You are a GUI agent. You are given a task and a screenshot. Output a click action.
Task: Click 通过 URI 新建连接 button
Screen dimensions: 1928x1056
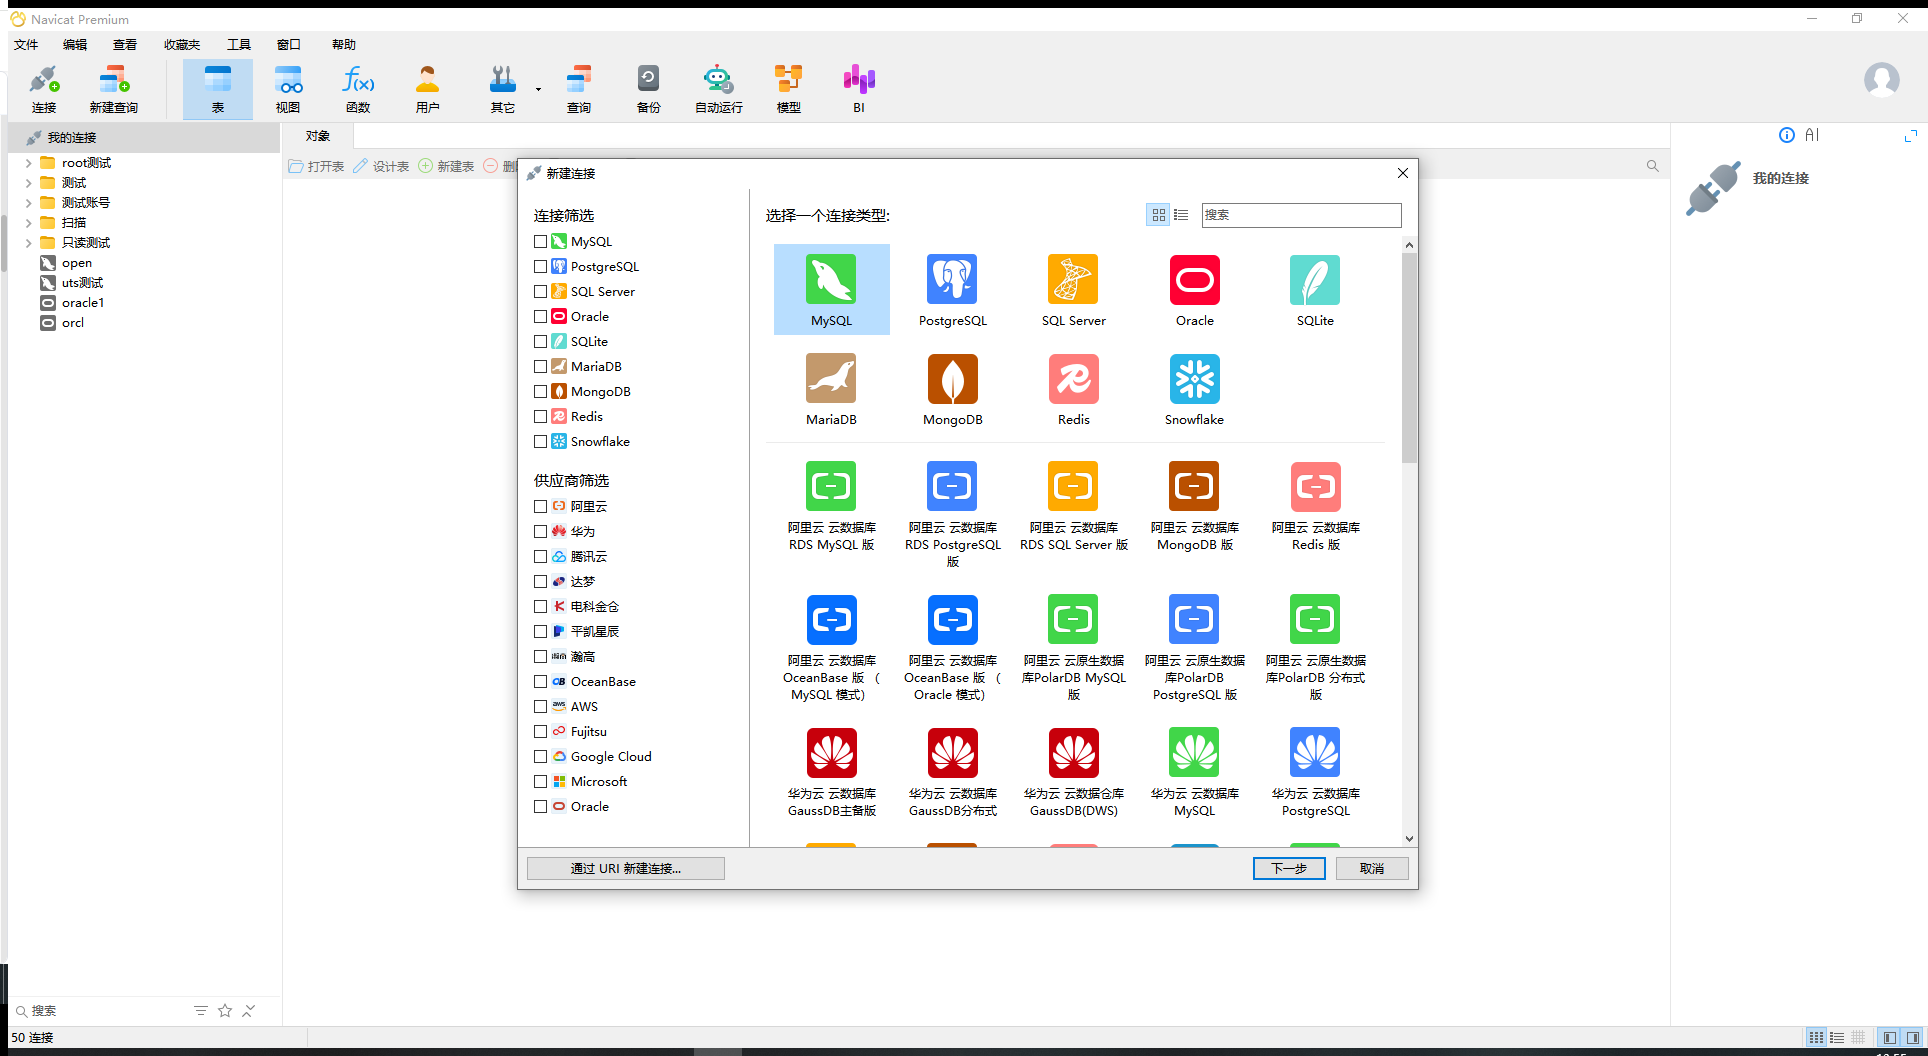coord(626,868)
